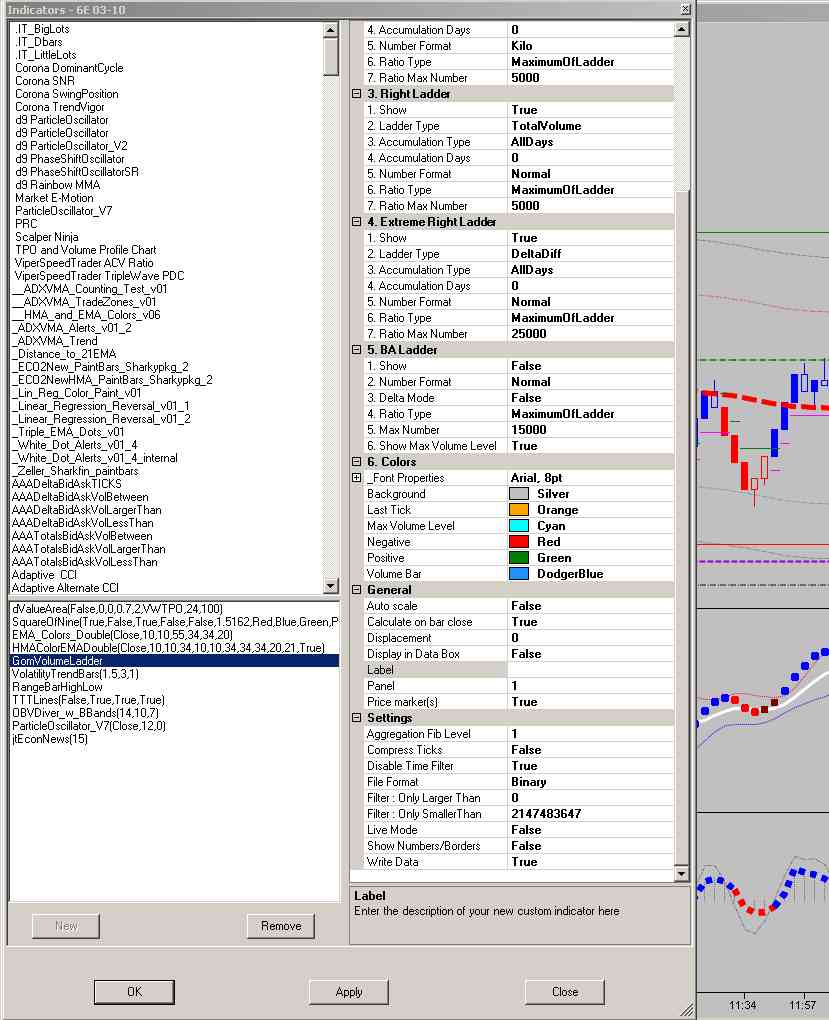This screenshot has width=829, height=1020.
Task: Click Filter Only SmallerThan value 2147483647
Action: (x=590, y=814)
